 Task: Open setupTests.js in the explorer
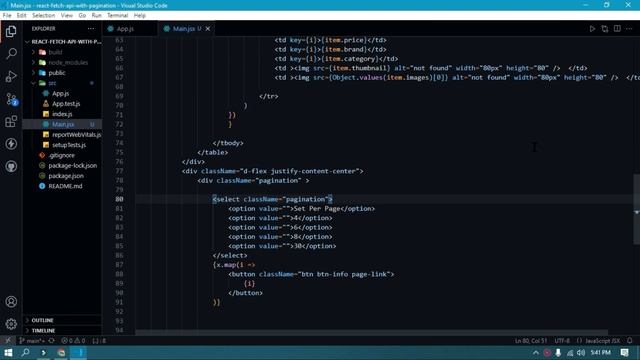pyautogui.click(x=69, y=145)
